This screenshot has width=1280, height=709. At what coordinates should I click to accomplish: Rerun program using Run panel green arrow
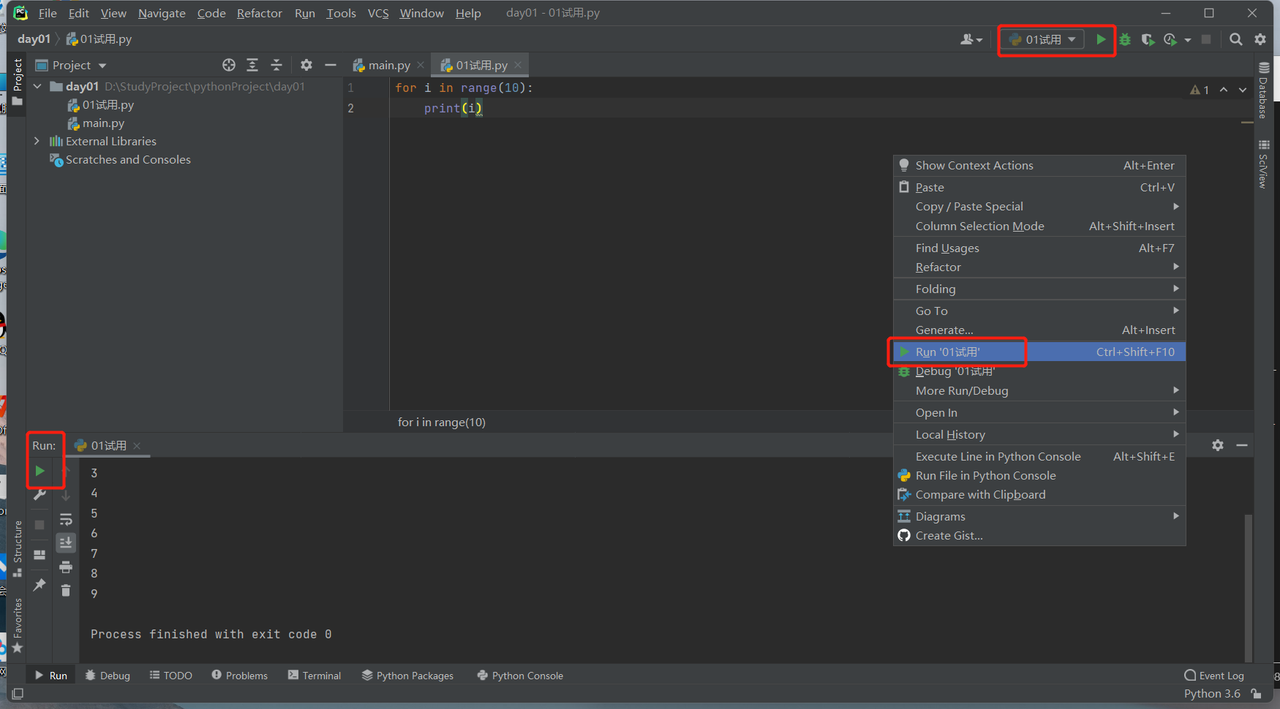[39, 470]
